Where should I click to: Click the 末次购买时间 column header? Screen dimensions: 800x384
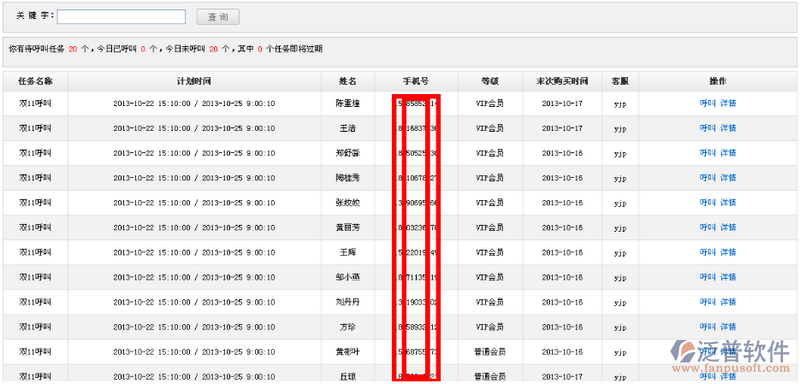coord(562,81)
